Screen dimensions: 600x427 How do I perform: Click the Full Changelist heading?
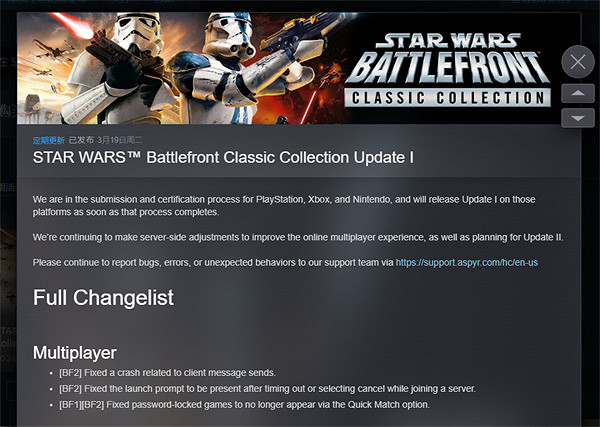(x=103, y=298)
